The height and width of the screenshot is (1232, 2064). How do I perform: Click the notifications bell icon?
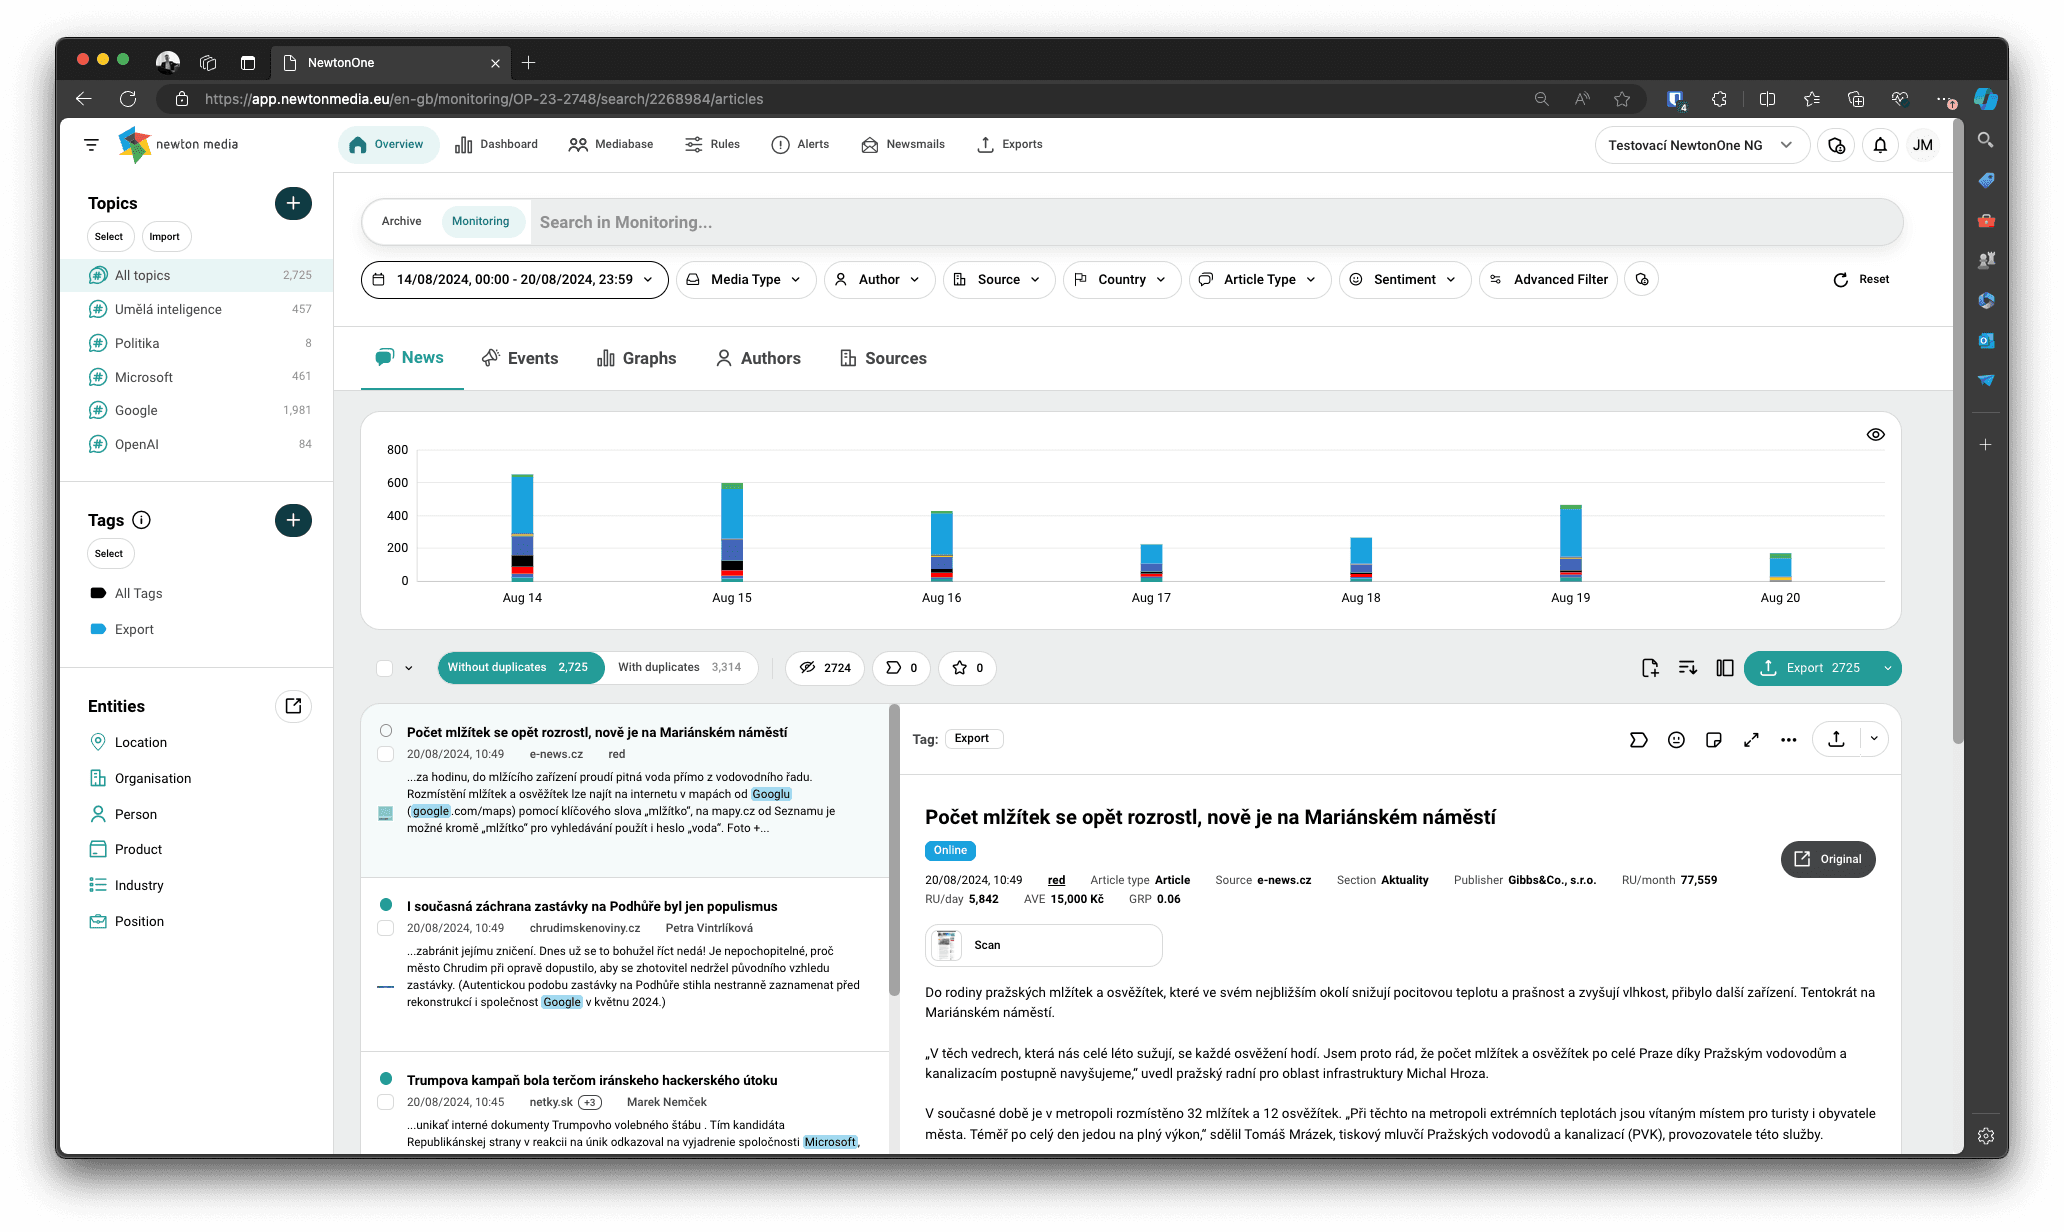click(1880, 145)
